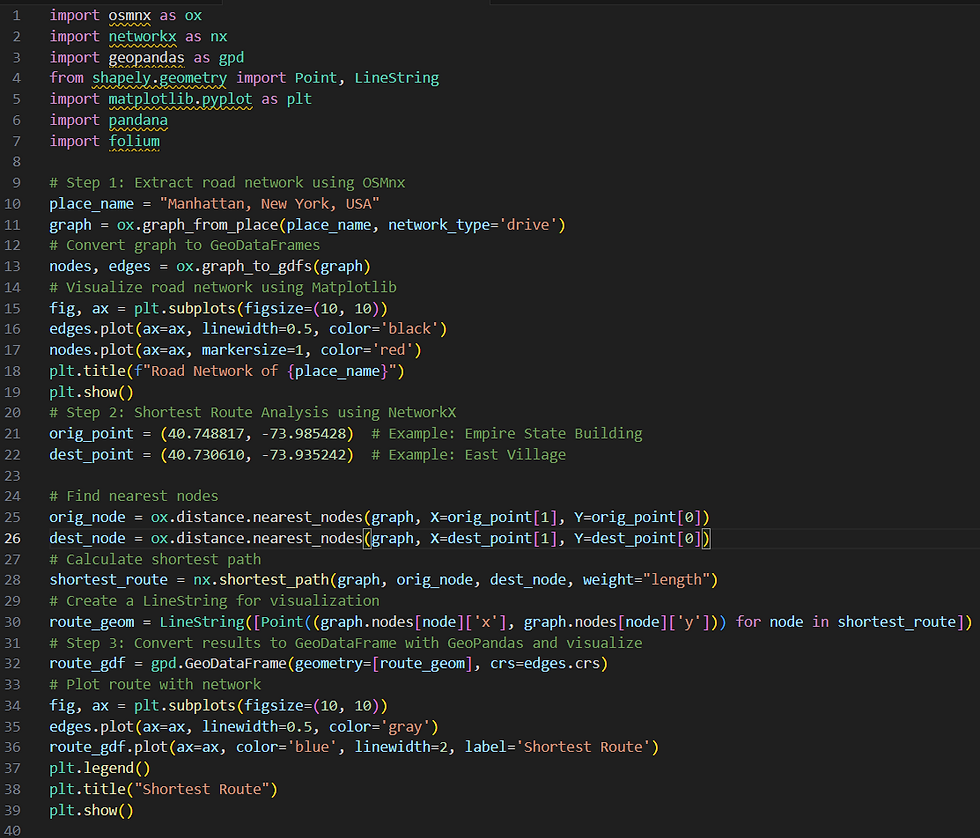
Task: Click 'matplotlib.pyplot' on line 5
Action: point(180,99)
